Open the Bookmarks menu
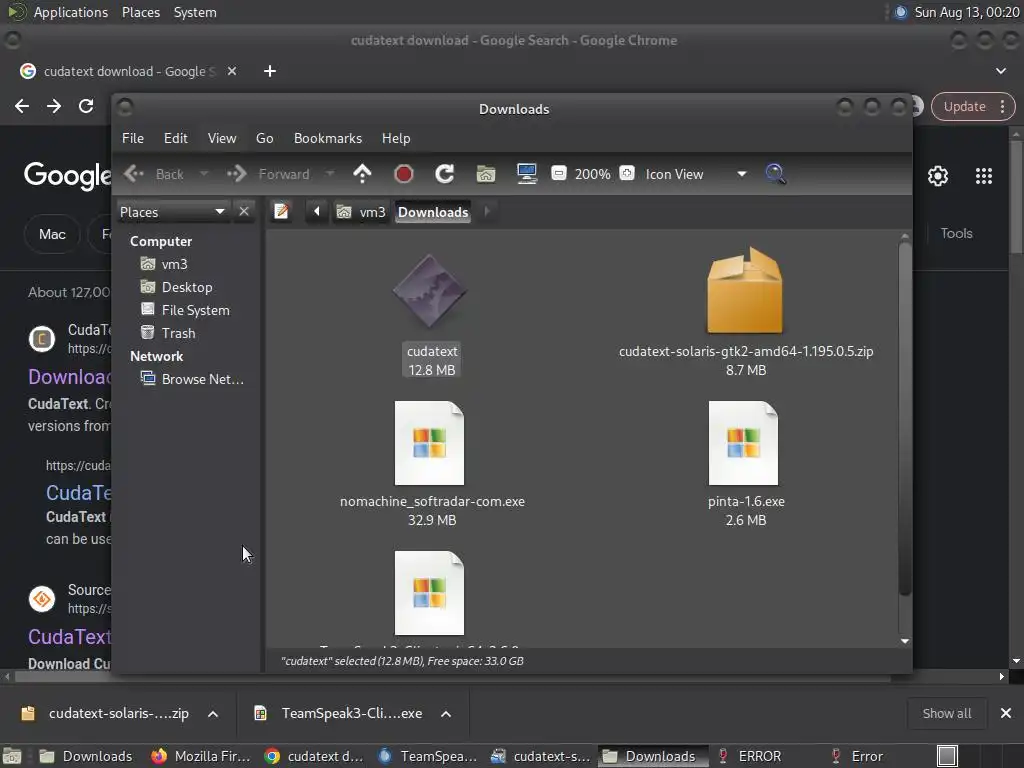Viewport: 1024px width, 768px height. pyautogui.click(x=328, y=138)
